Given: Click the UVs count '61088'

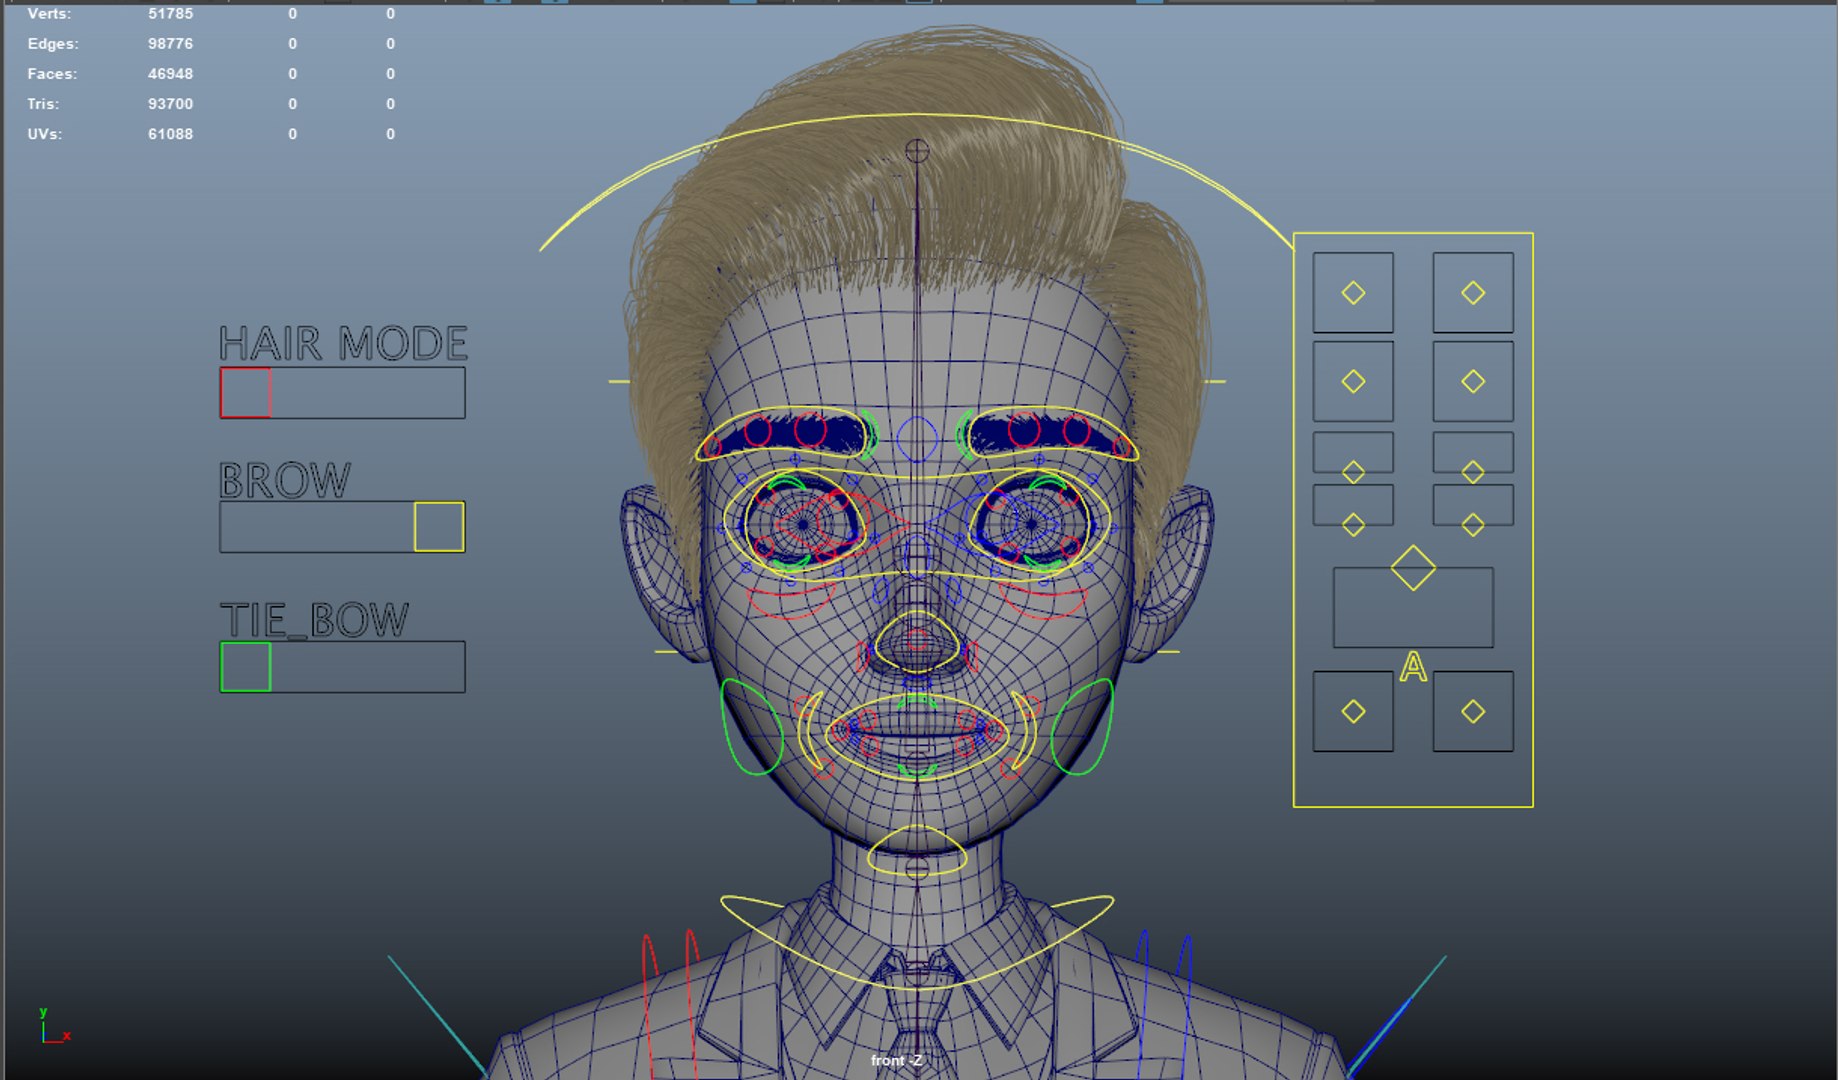Looking at the screenshot, I should coord(170,134).
